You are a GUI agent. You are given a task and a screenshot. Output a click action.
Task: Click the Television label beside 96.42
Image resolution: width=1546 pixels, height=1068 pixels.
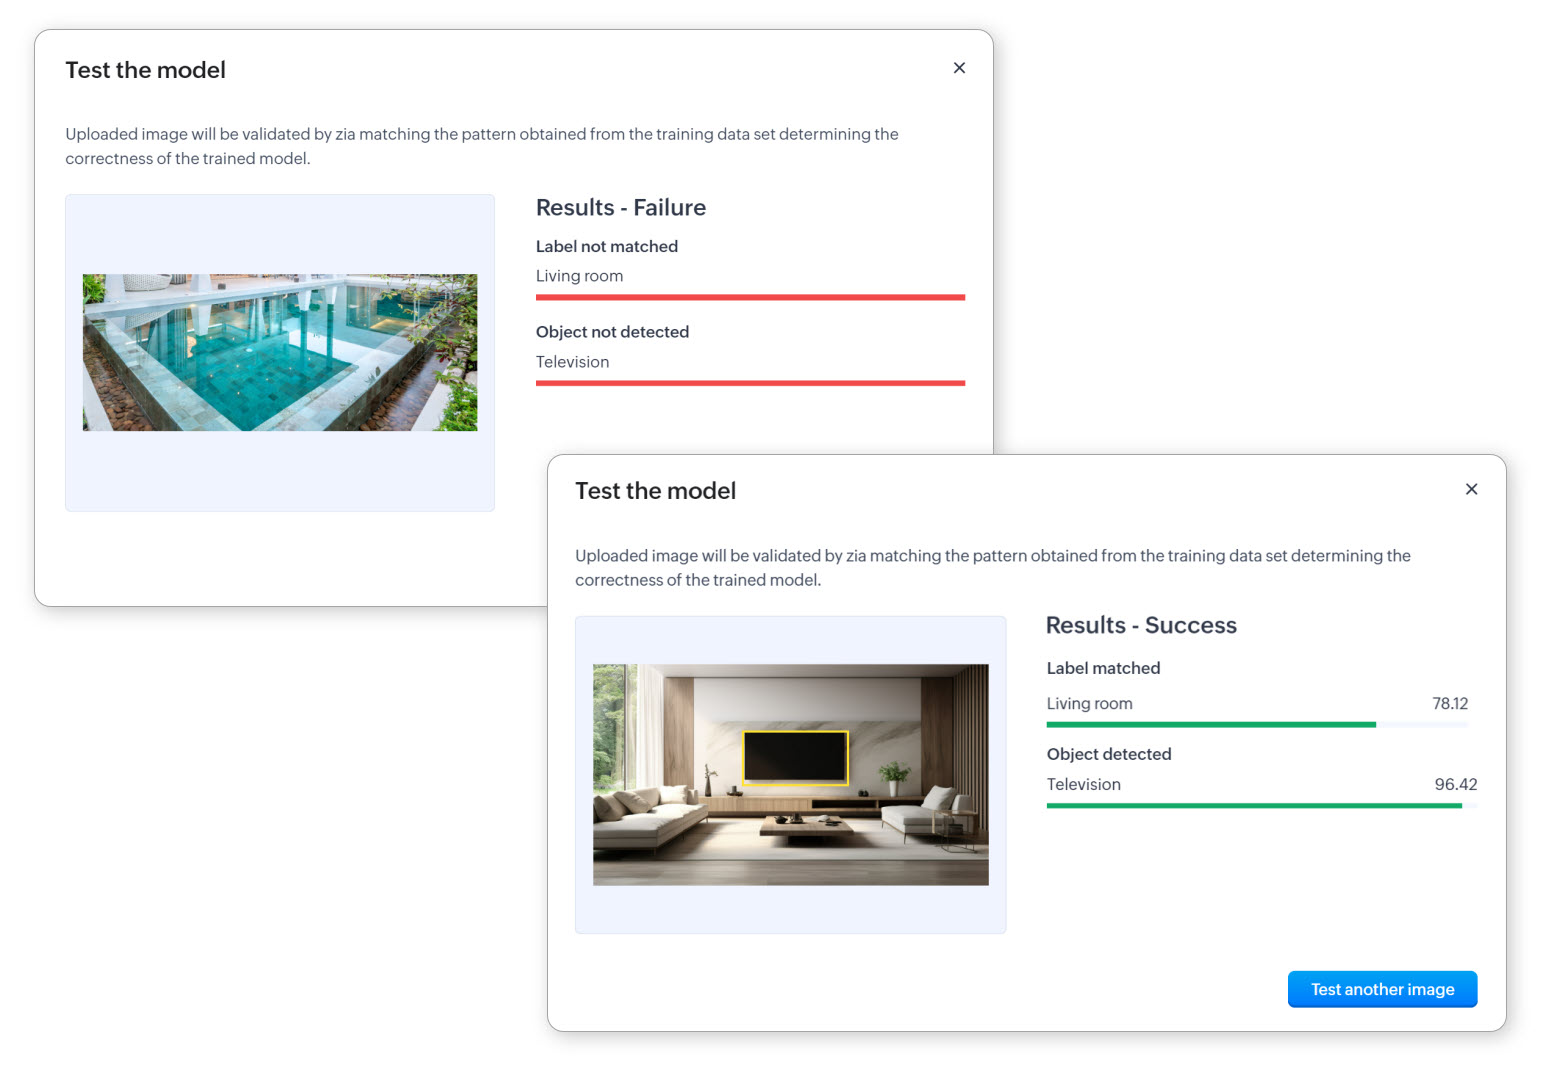[x=1083, y=784]
